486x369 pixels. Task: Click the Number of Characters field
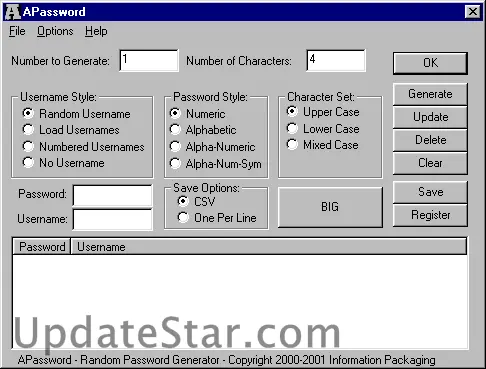[336, 60]
